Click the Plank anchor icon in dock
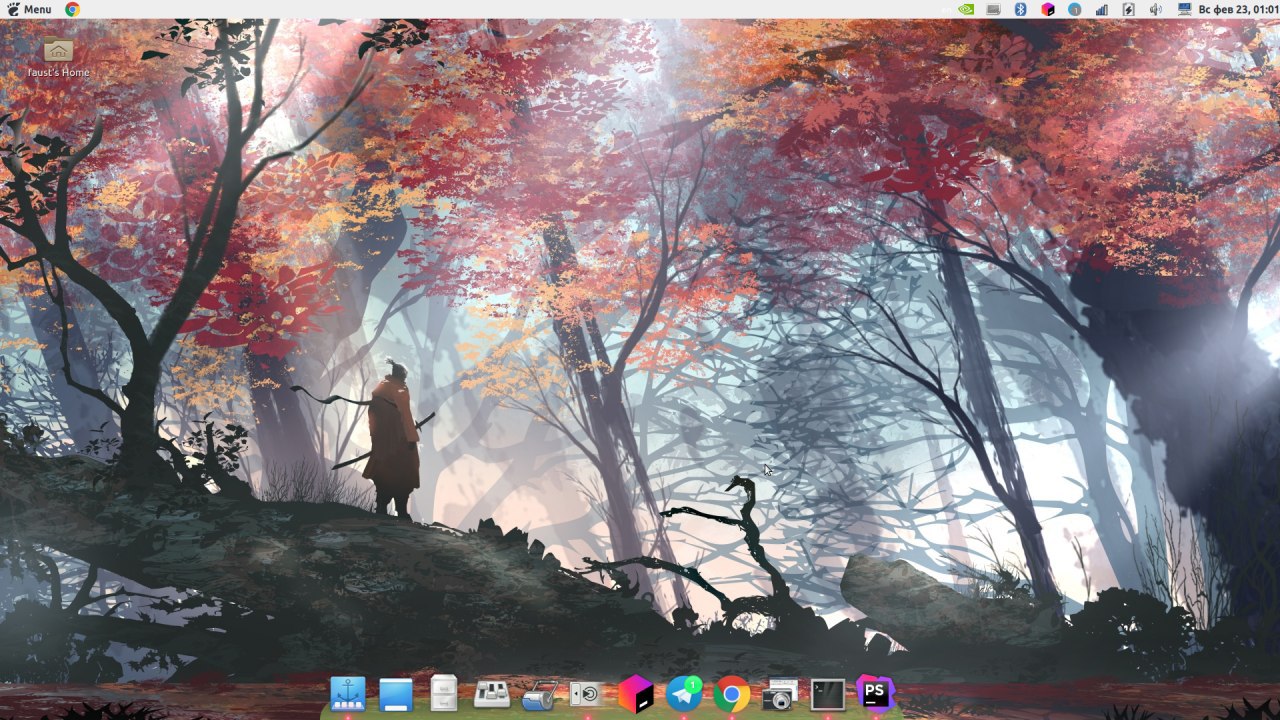 point(348,693)
